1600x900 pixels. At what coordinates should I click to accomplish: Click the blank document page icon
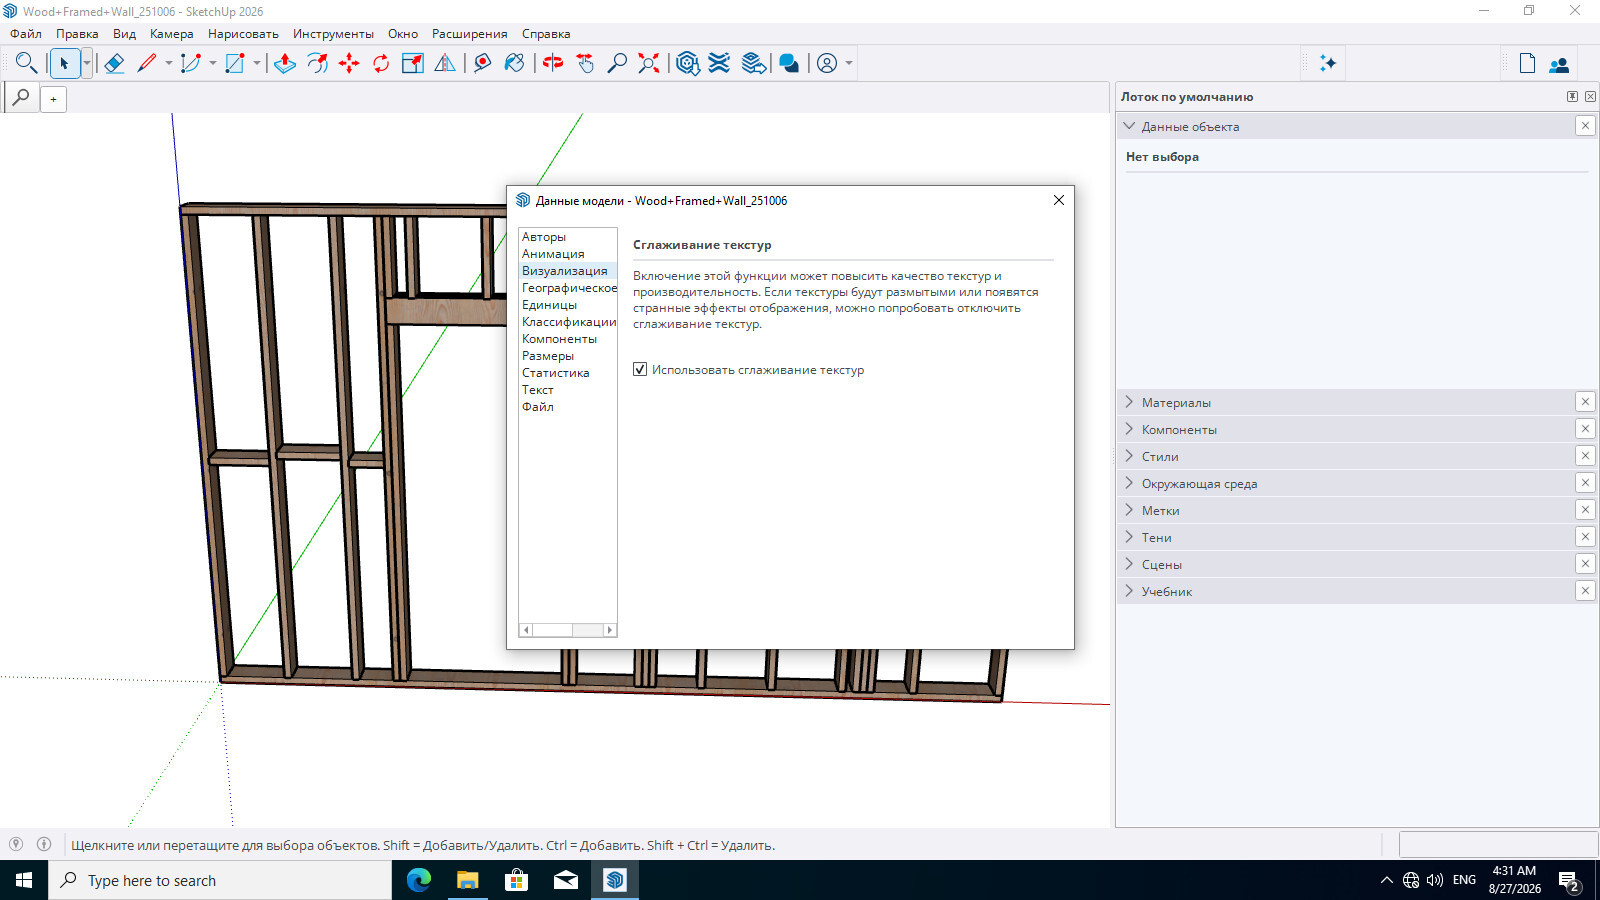click(1527, 63)
